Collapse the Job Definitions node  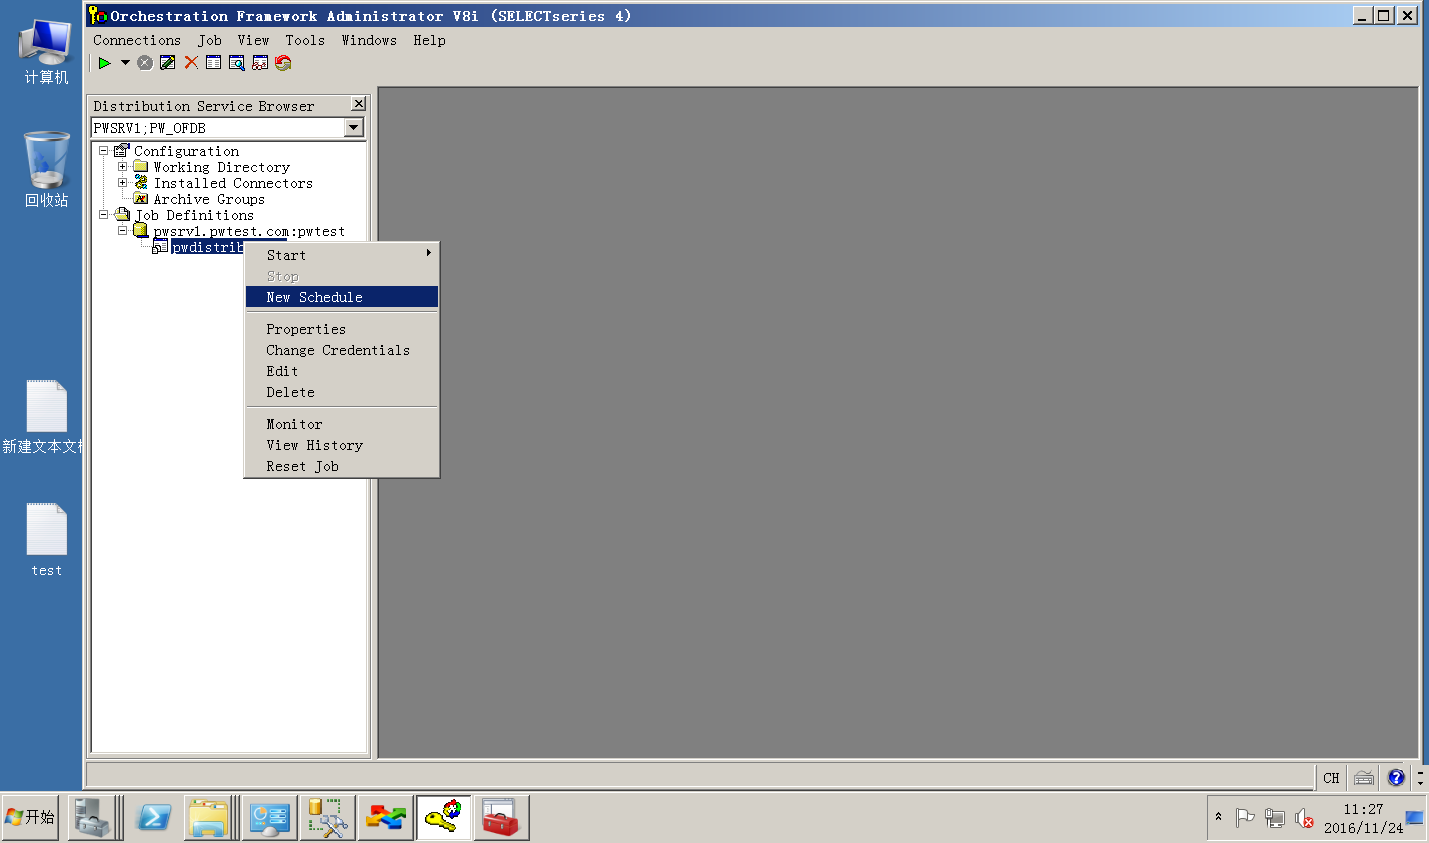(103, 215)
